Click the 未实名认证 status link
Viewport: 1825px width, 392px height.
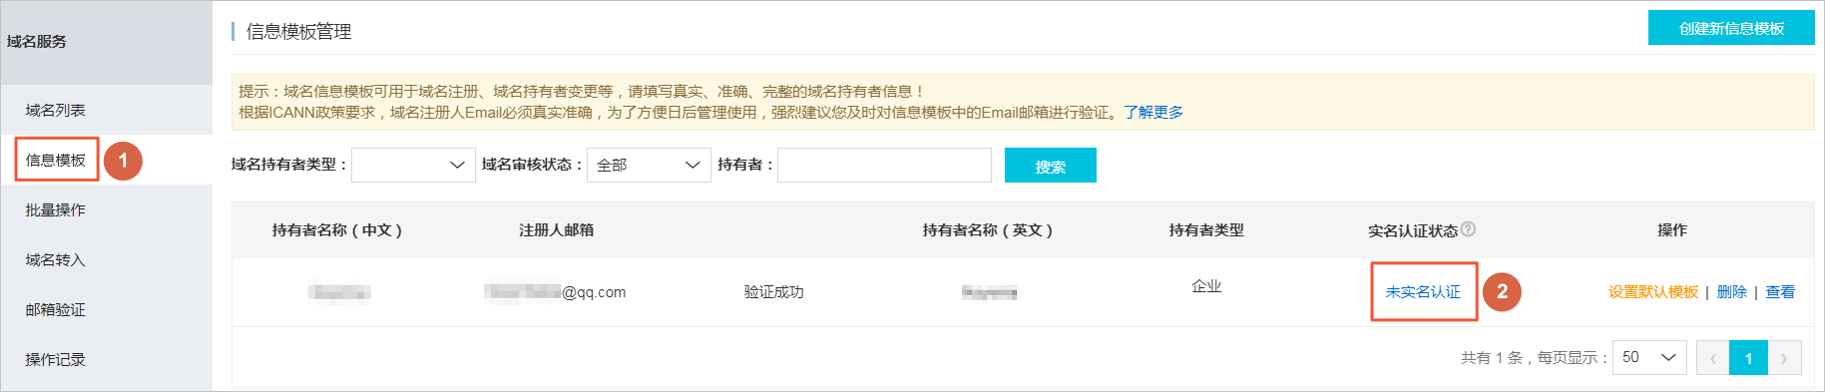pyautogui.click(x=1423, y=292)
